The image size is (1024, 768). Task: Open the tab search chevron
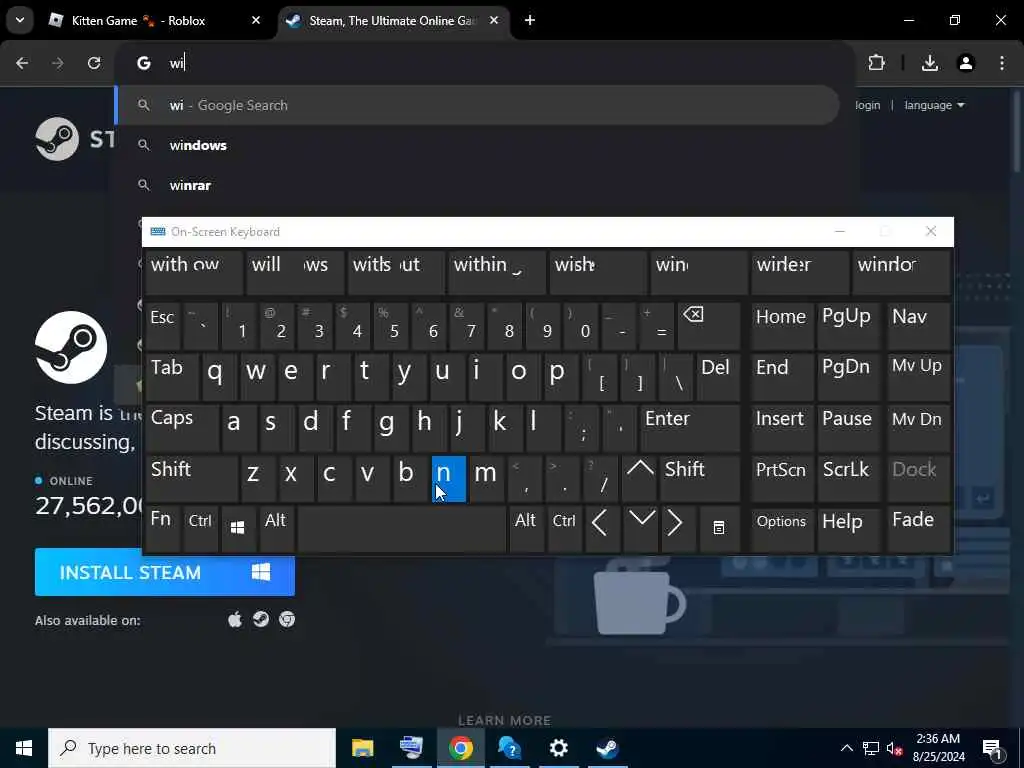(20, 20)
